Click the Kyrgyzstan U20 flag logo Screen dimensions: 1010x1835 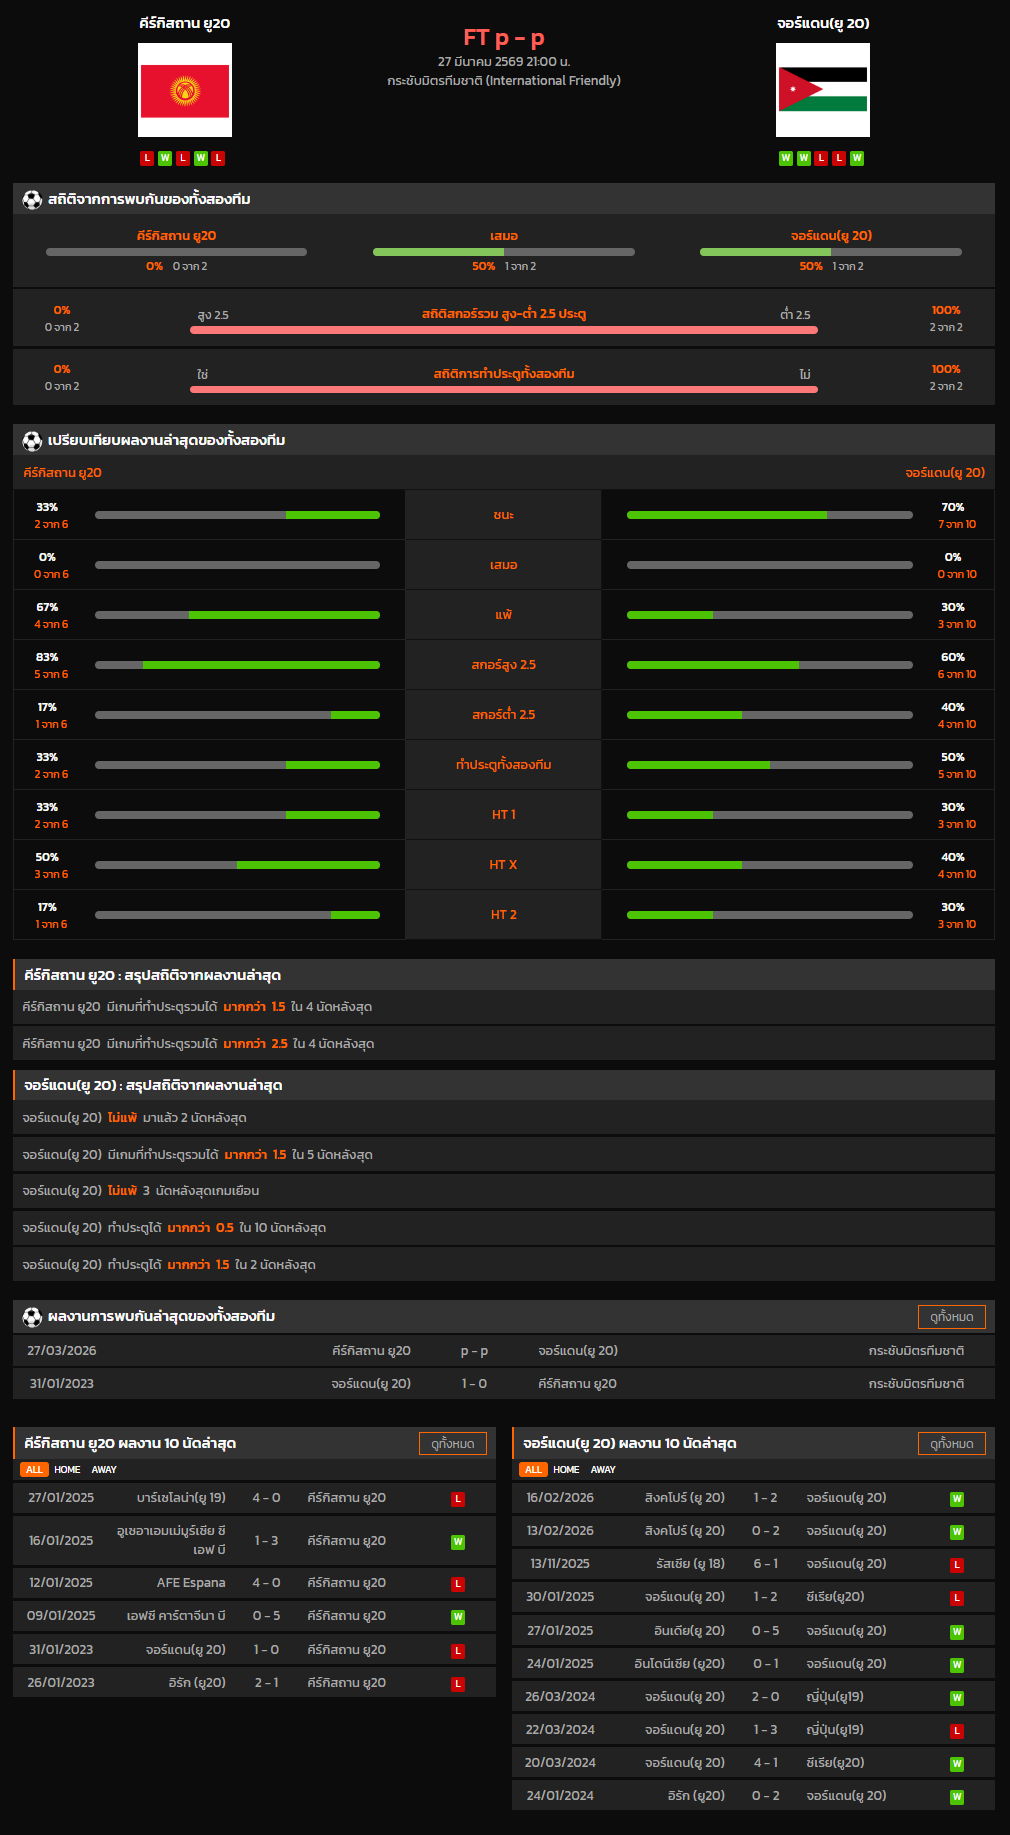[185, 90]
